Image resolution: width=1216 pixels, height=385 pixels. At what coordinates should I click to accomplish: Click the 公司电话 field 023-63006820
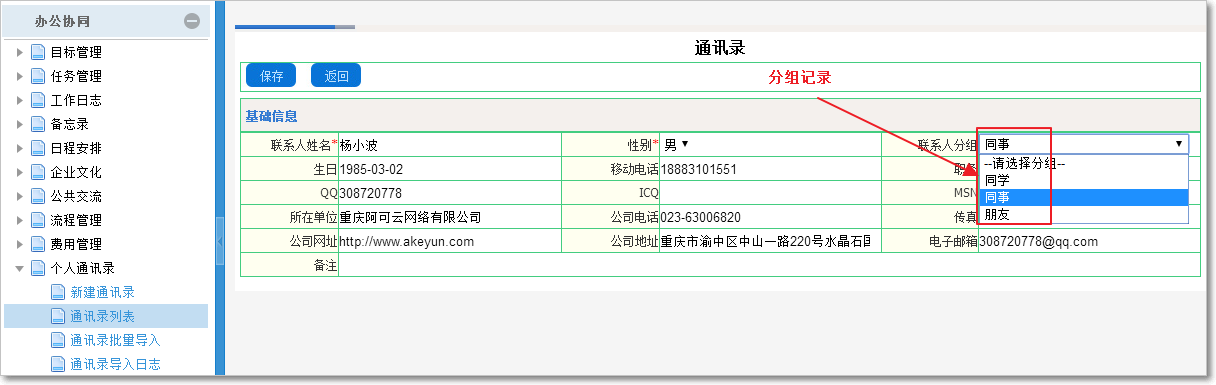click(x=769, y=217)
